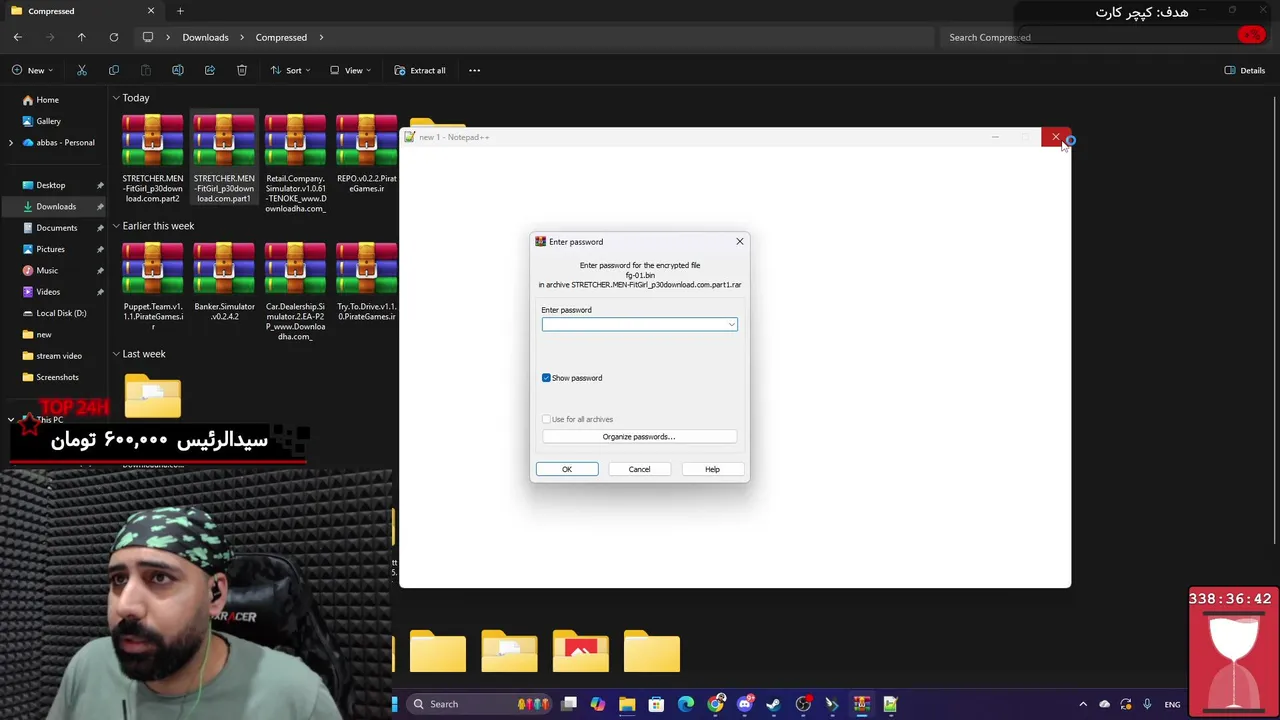
Task: Expand the chevron after Compressed in the address bar
Action: click(x=321, y=37)
